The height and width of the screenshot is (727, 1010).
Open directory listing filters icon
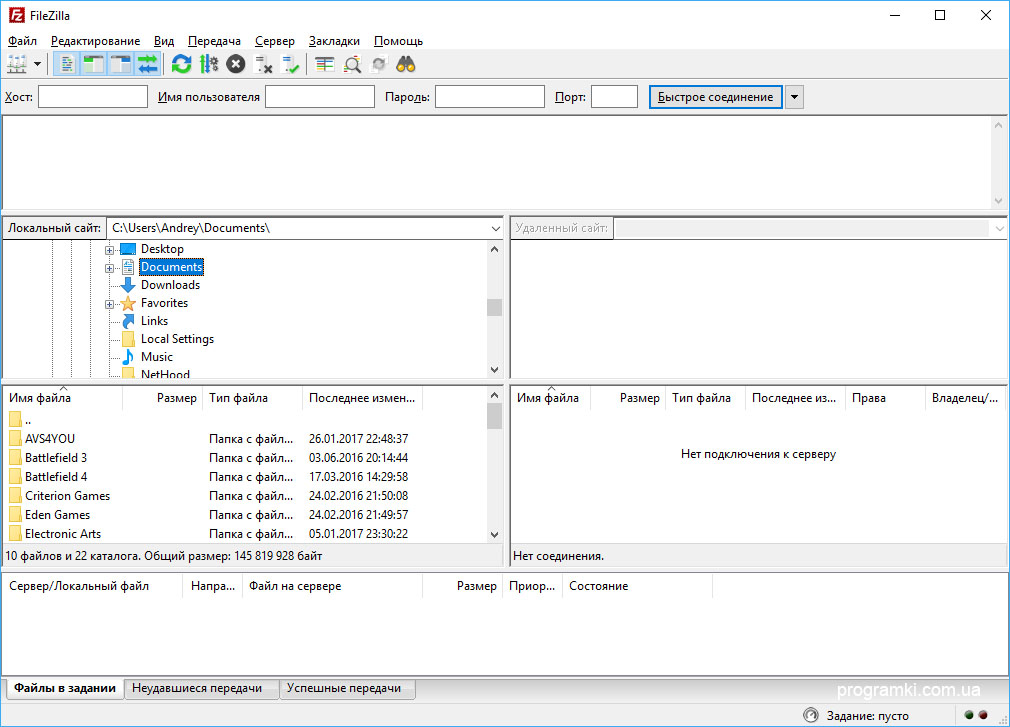click(x=325, y=64)
